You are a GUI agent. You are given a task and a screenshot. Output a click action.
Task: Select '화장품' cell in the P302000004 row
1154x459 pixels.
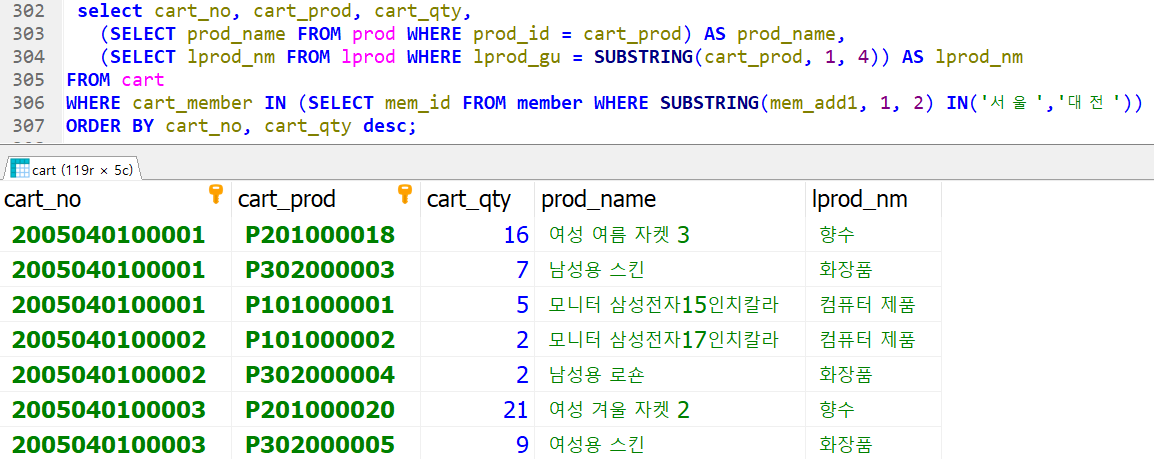point(874,374)
